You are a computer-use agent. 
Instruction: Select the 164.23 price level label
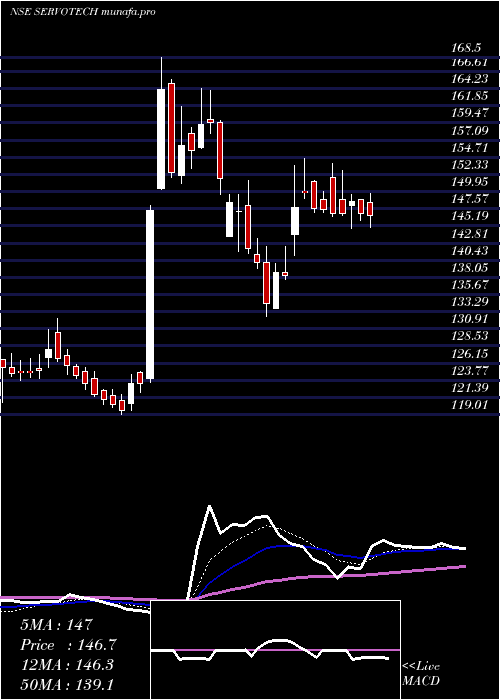coord(470,79)
